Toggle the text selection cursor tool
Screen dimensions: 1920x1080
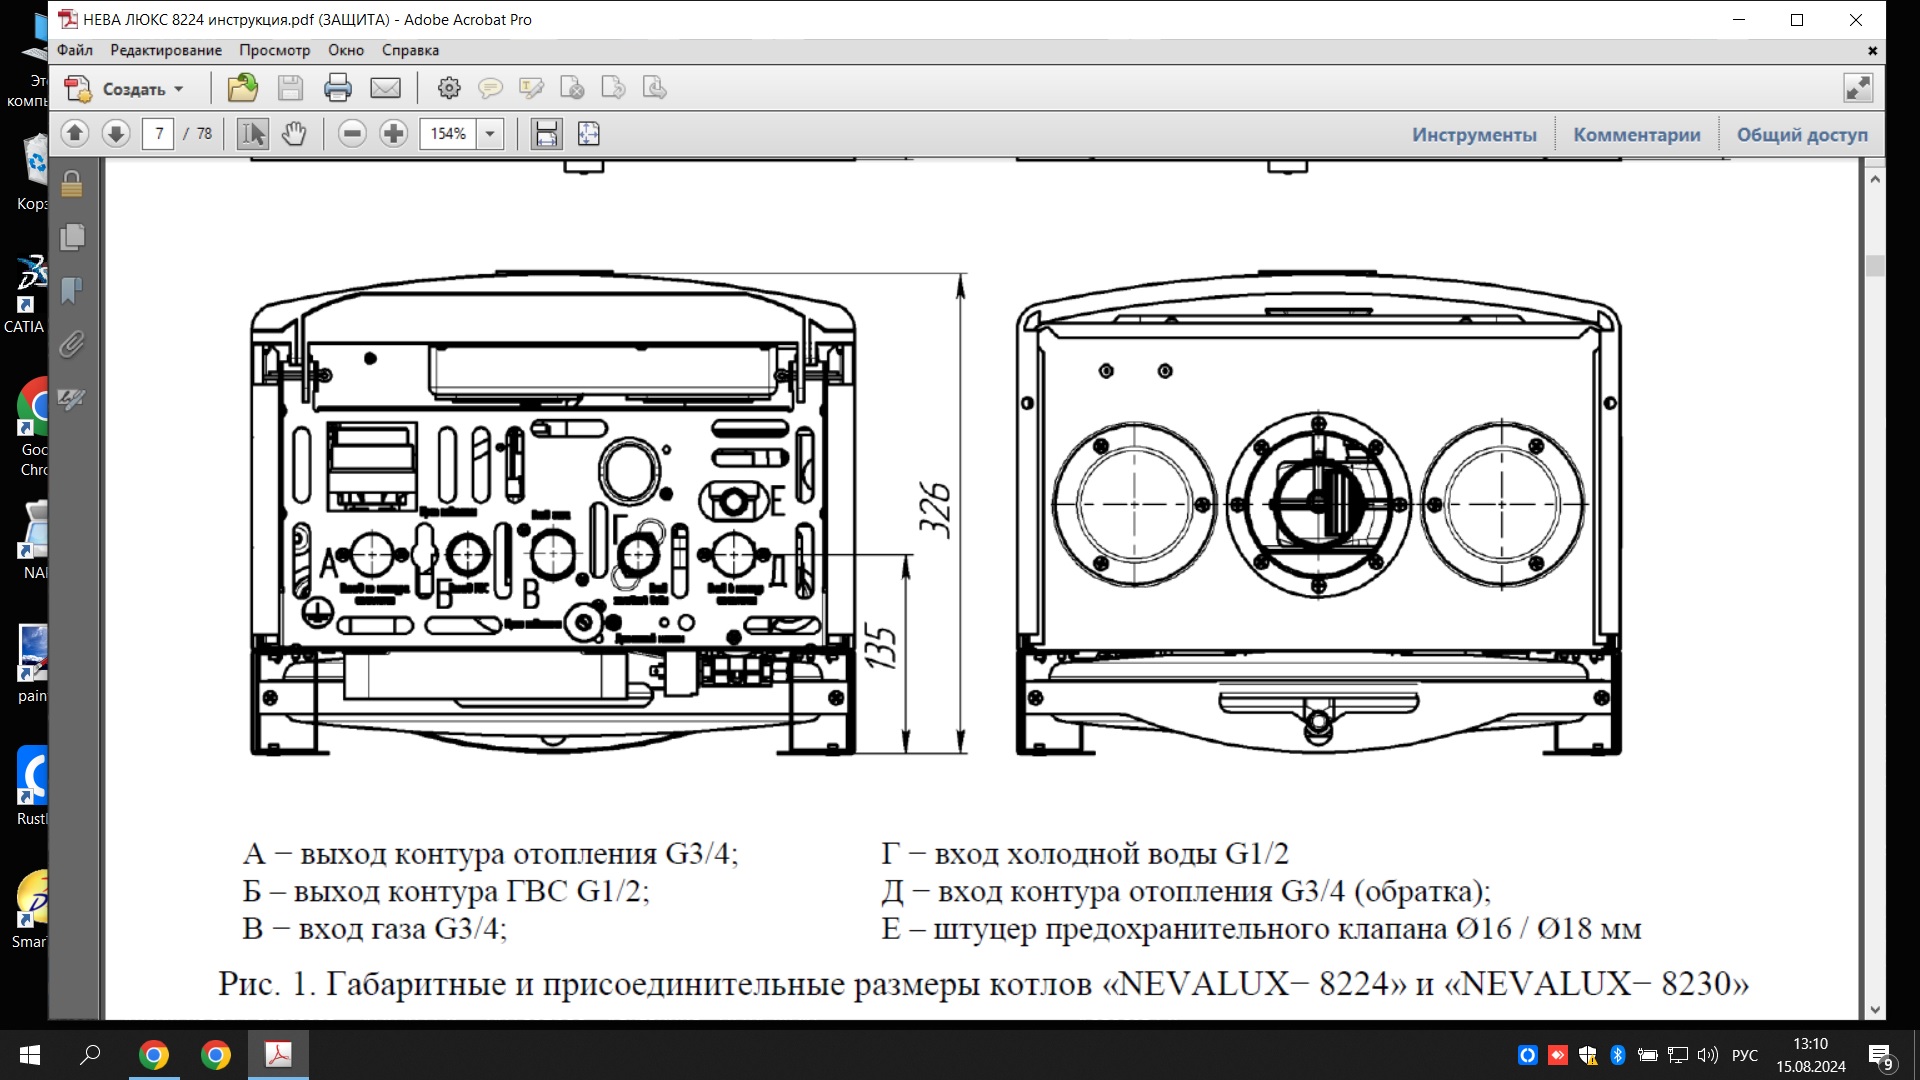coord(252,133)
